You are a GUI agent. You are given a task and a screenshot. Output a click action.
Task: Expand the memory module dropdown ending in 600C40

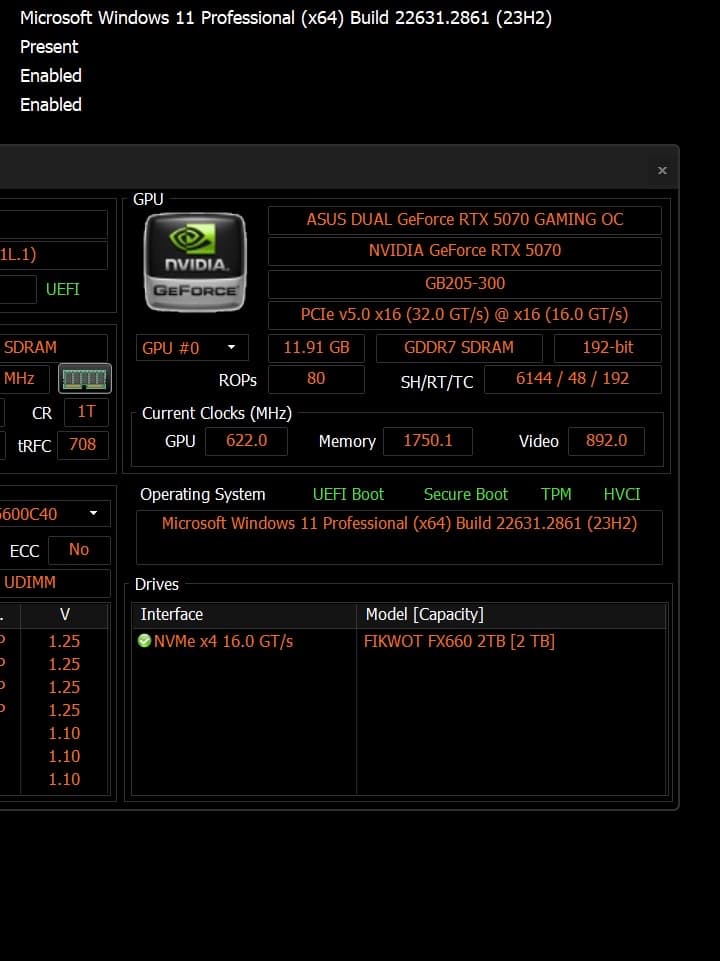54,514
